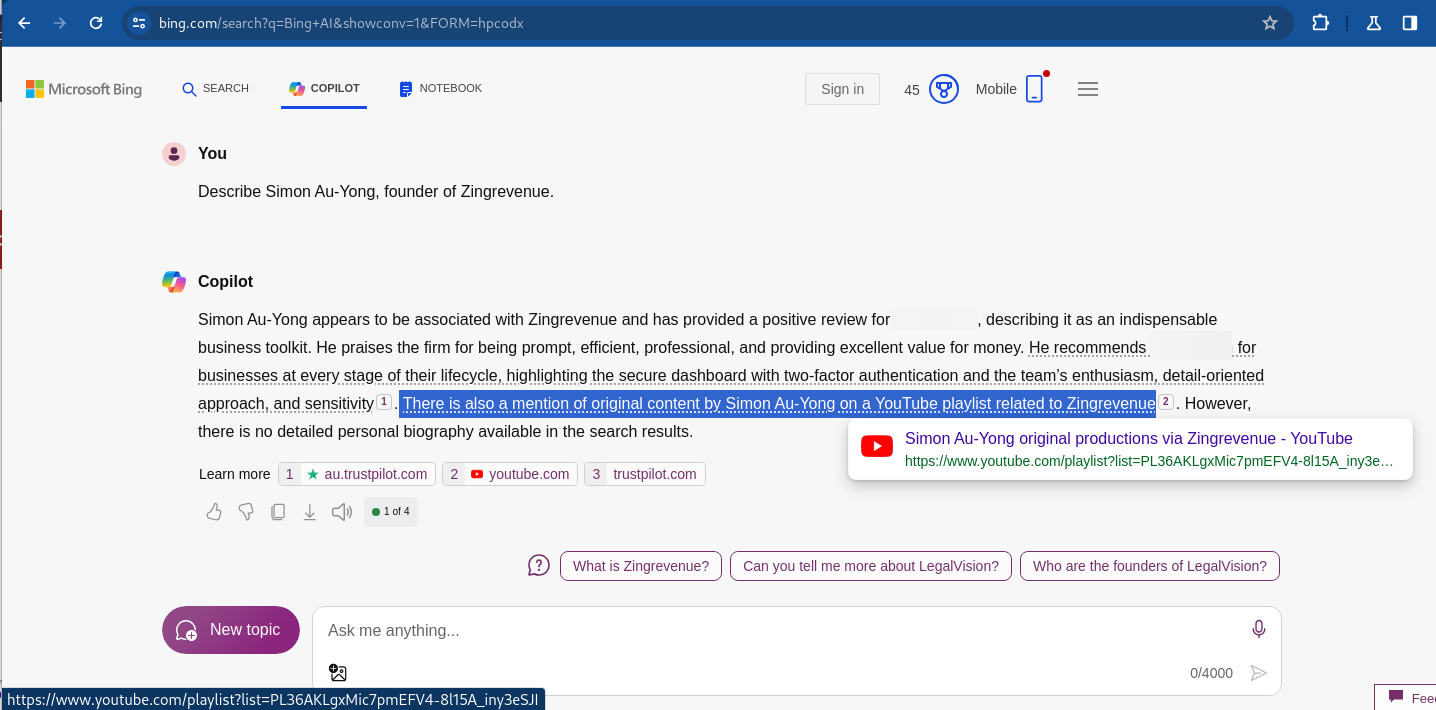Image resolution: width=1436 pixels, height=710 pixels.
Task: Click the YouTube icon in the citation popup
Action: (877, 447)
